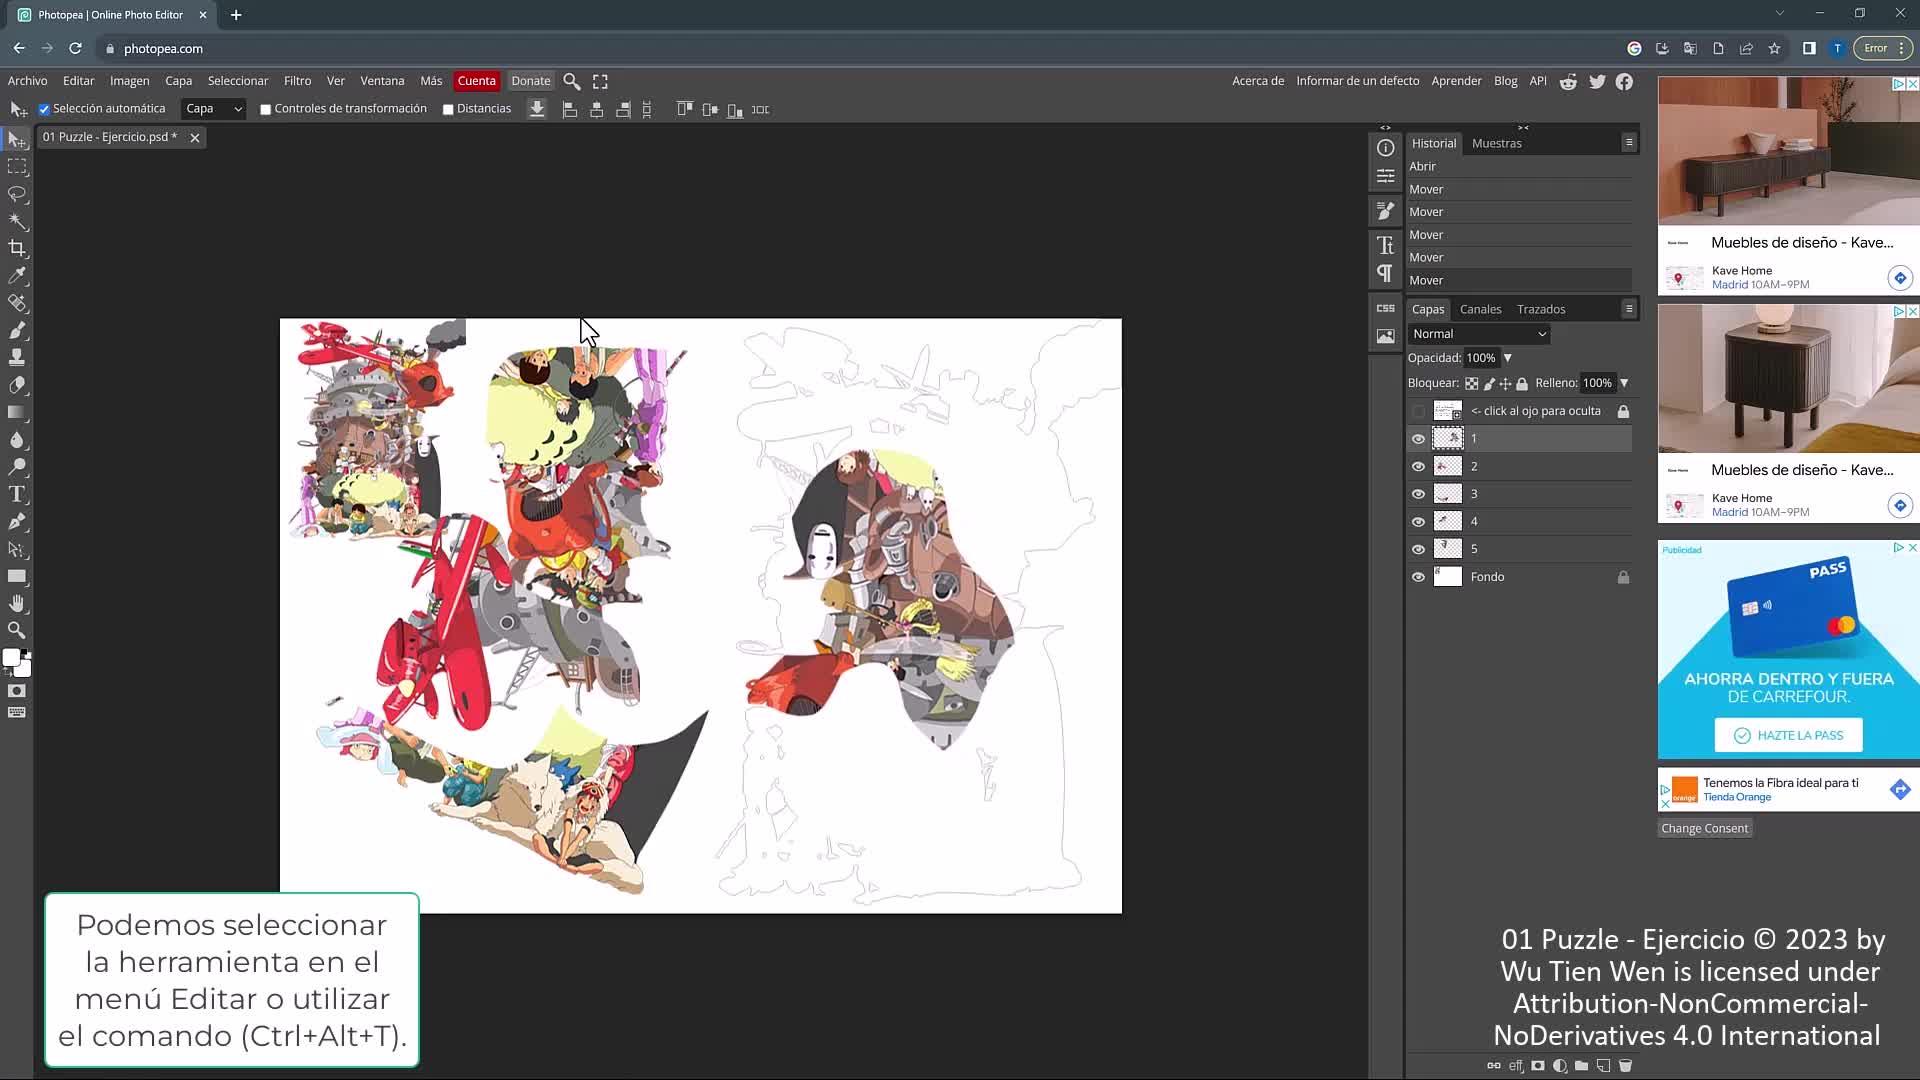Image resolution: width=1920 pixels, height=1080 pixels.
Task: Click the delete layer trash icon
Action: pos(1625,1066)
